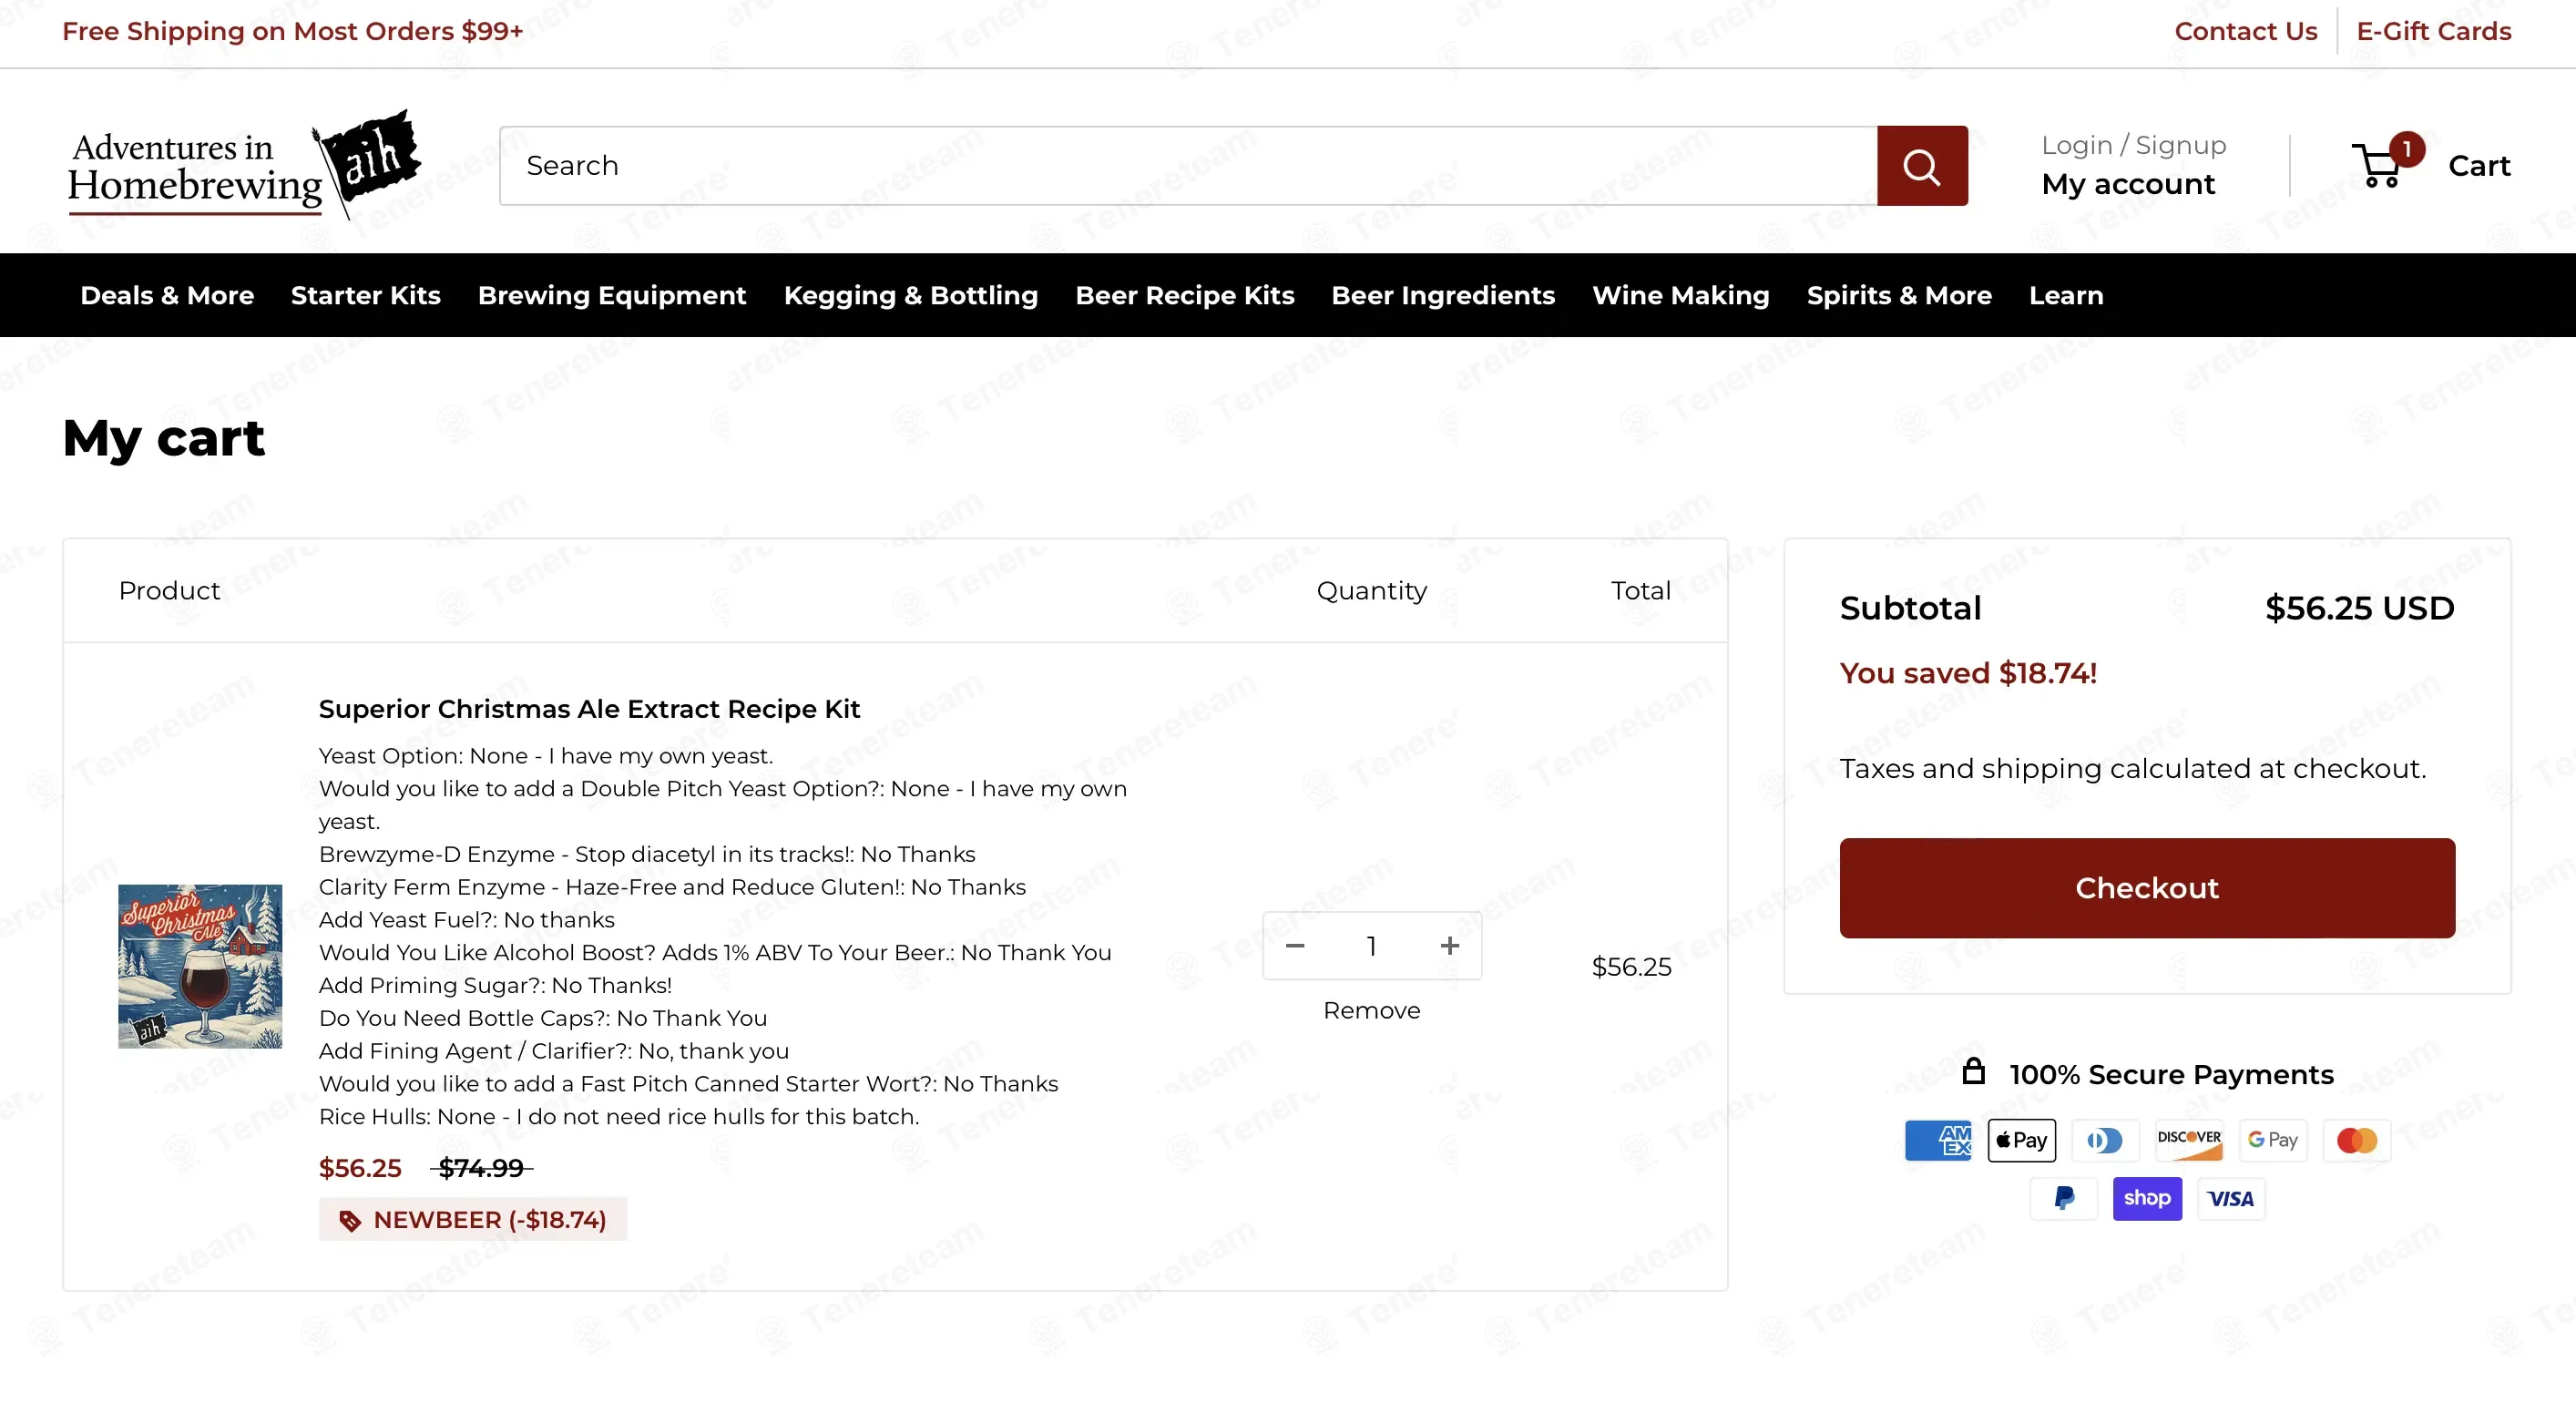The image size is (2576, 1403).
Task: Open the Superior Christmas Ale product title
Action: click(589, 709)
